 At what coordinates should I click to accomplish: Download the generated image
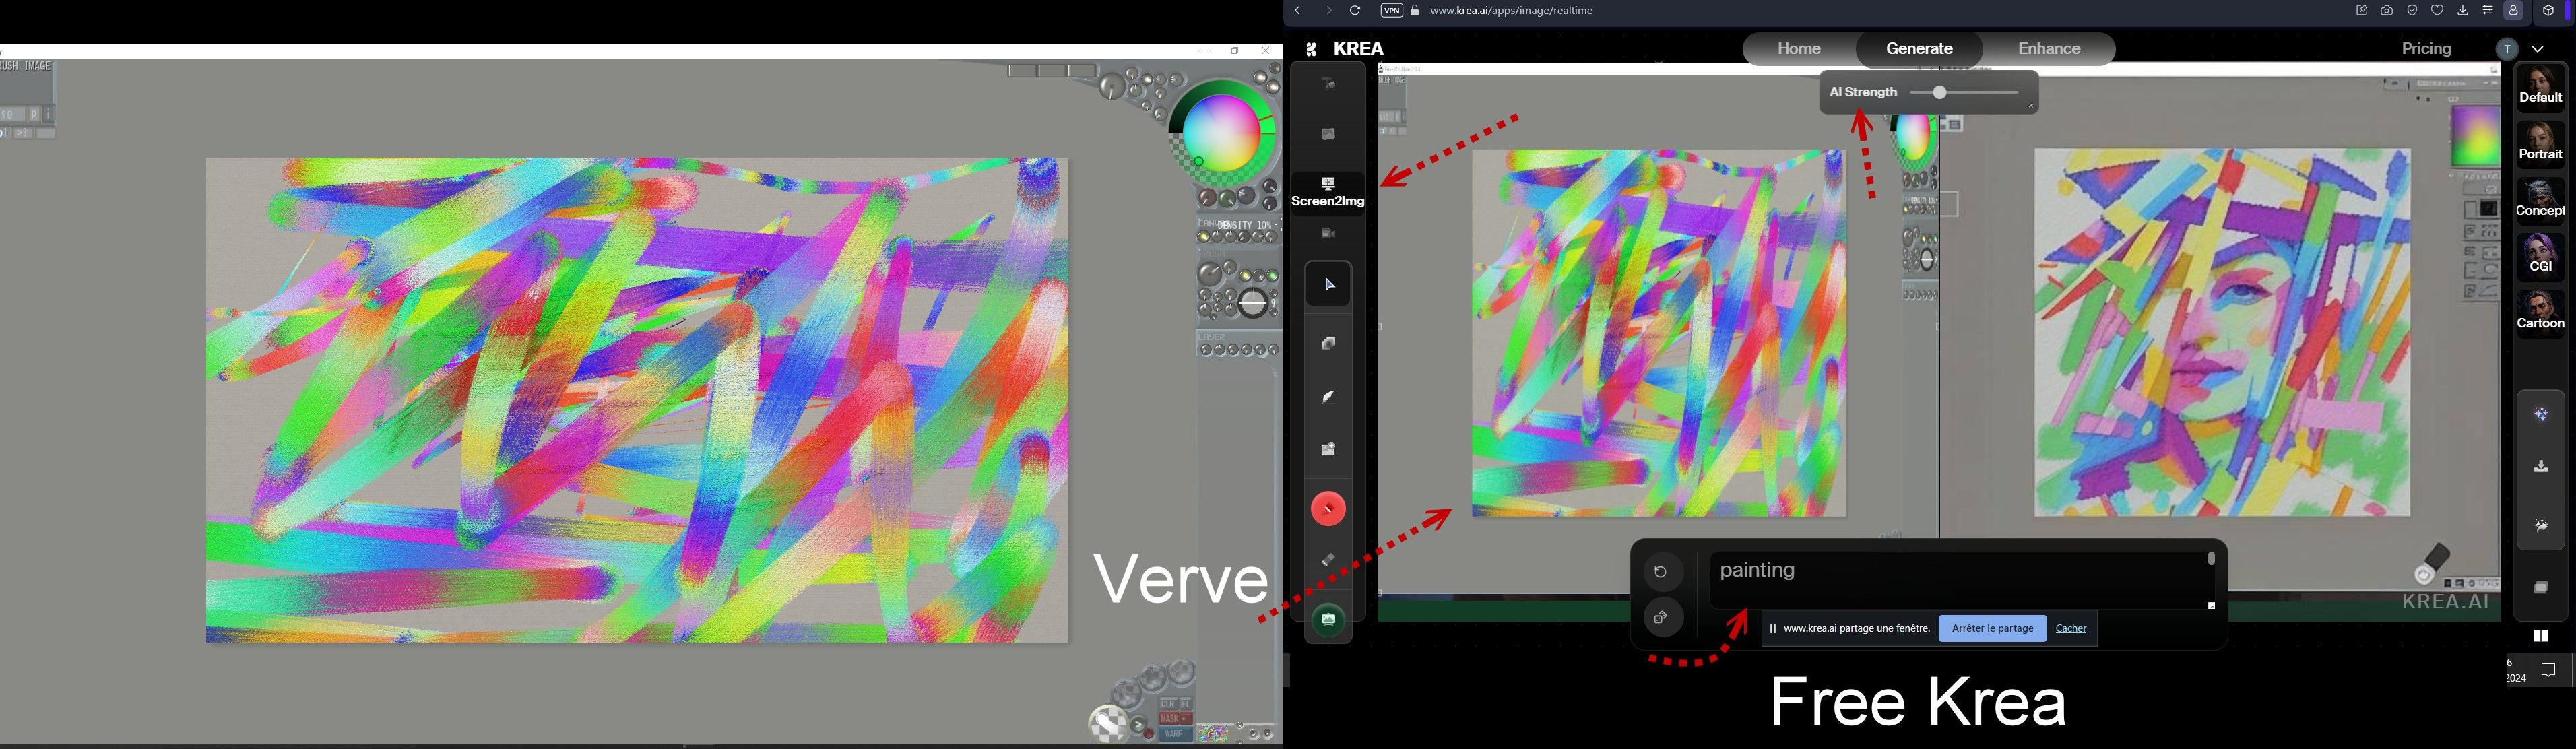pos(2540,467)
